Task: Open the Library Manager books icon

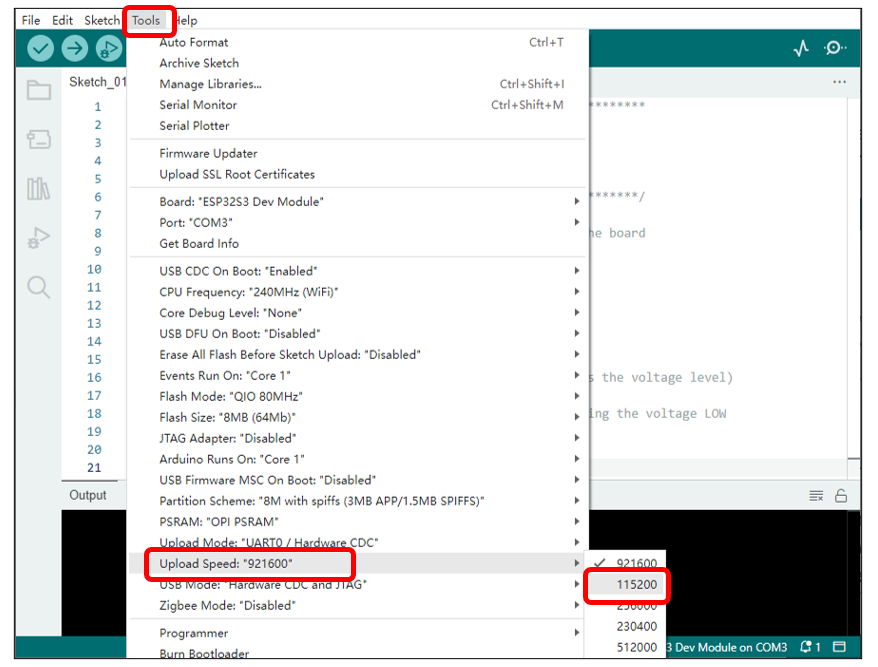Action: (x=39, y=189)
